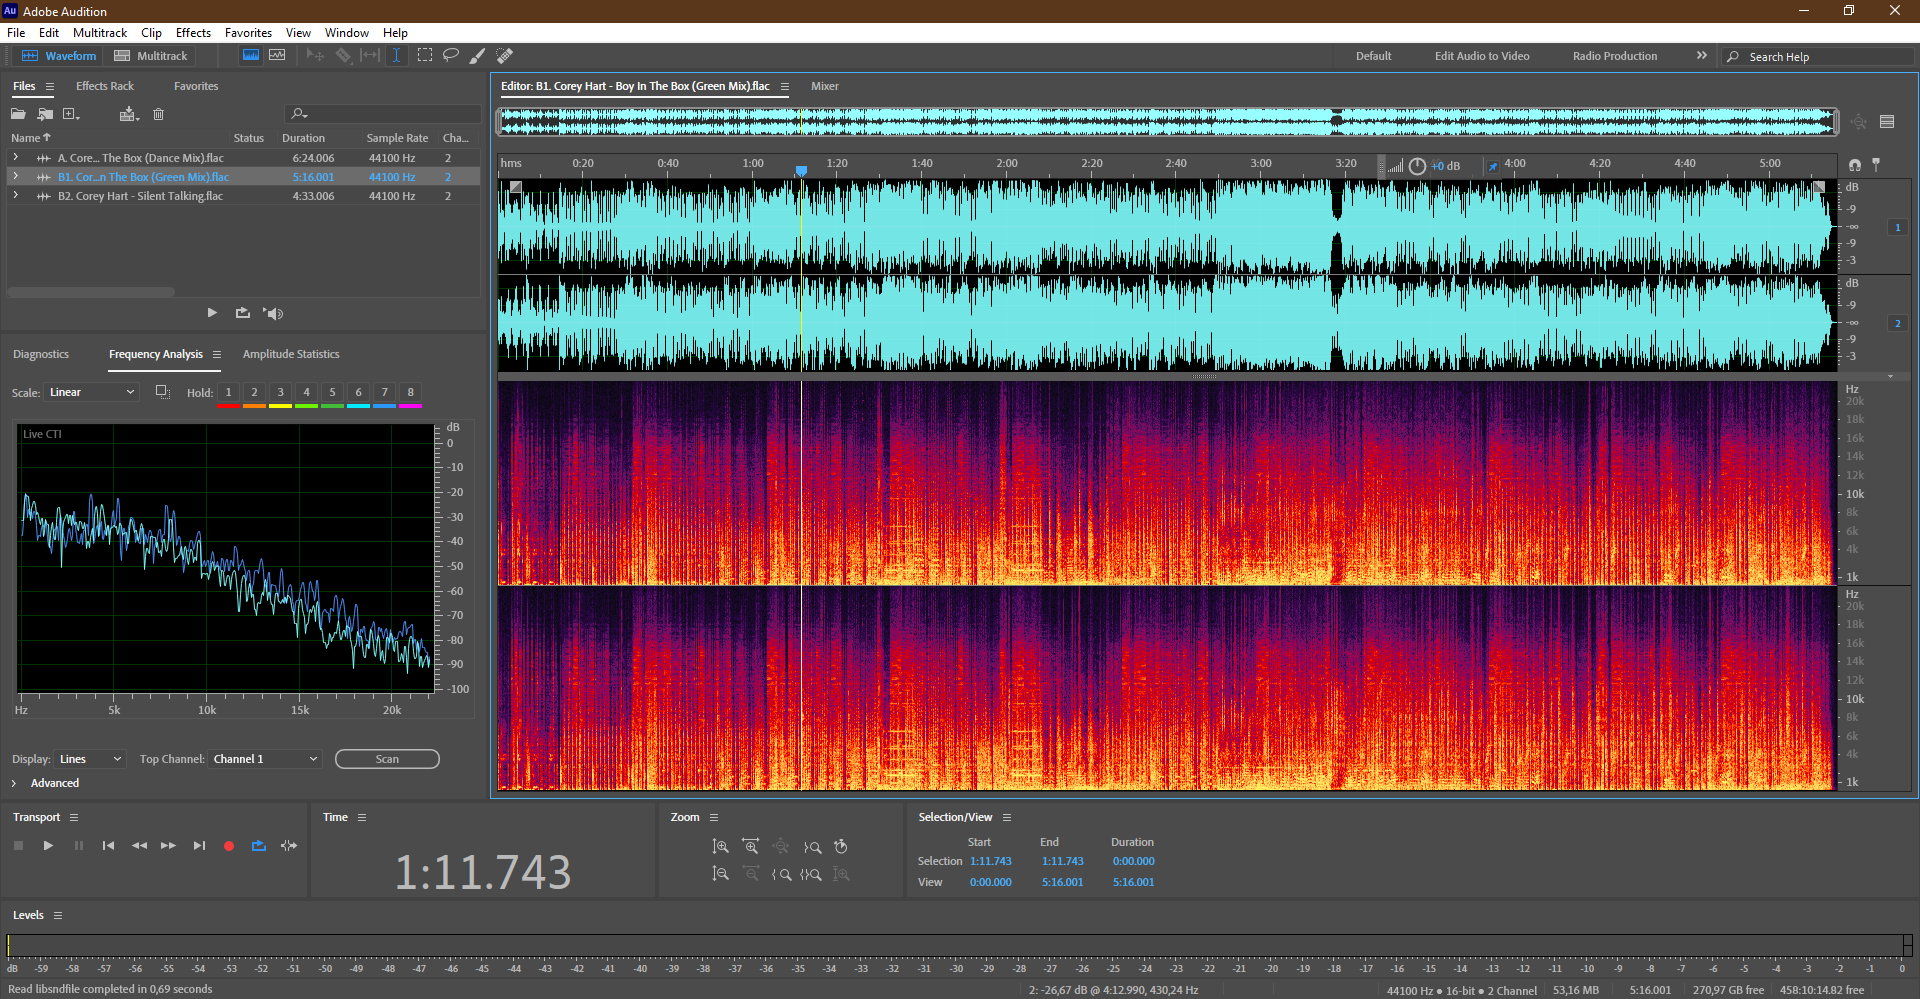Toggle channel 1 enable button
The image size is (1920, 999).
[1897, 228]
